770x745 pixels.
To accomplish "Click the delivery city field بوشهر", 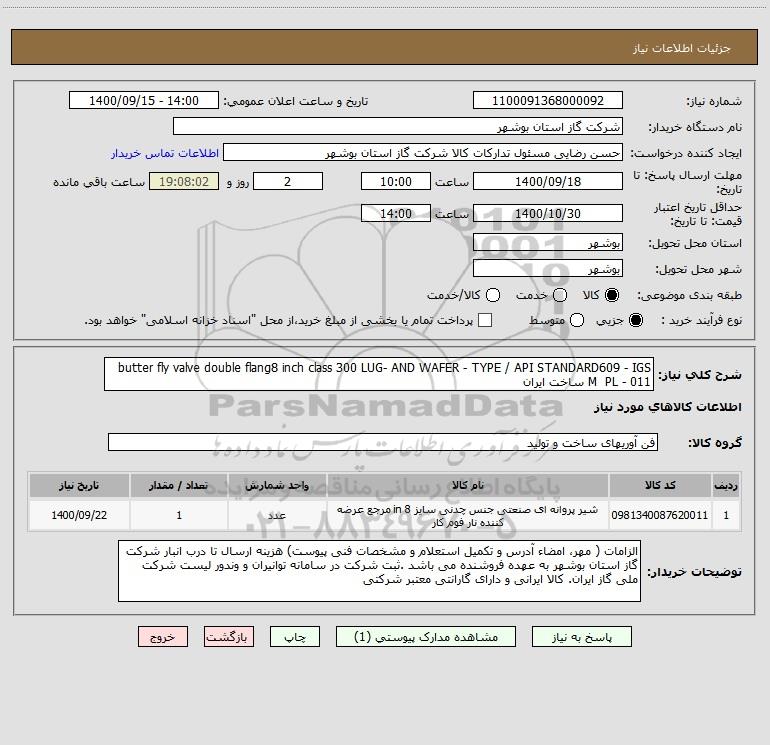I will pos(548,269).
